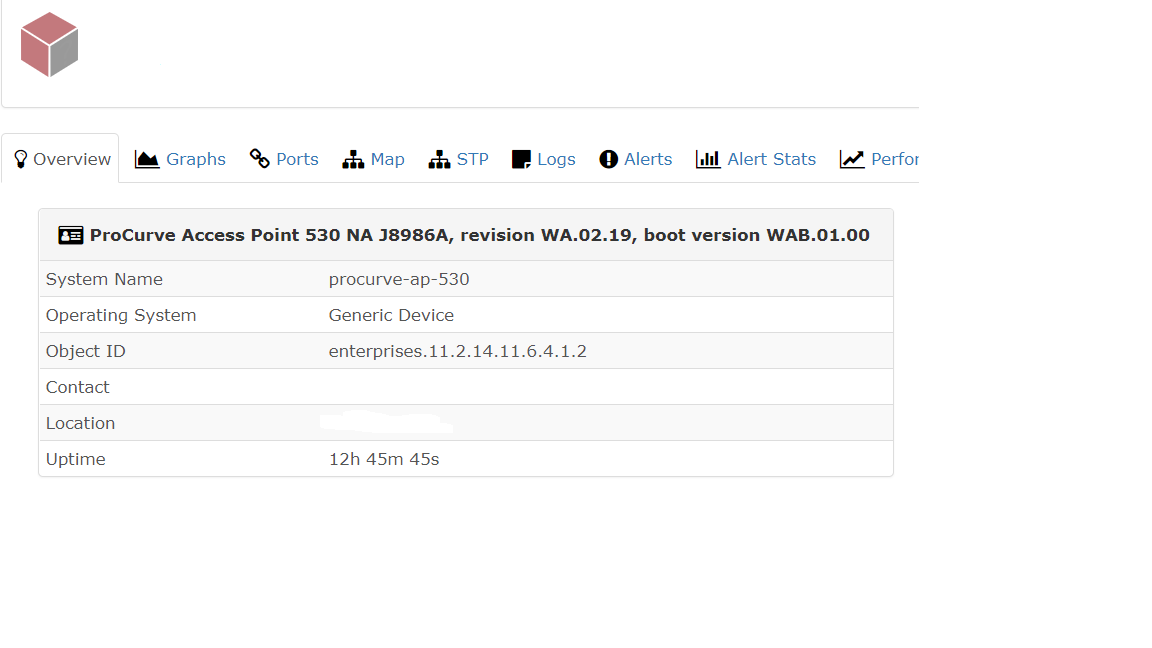The width and height of the screenshot is (1152, 648).
Task: Click the sitemap icon beside Map
Action: coord(352,158)
